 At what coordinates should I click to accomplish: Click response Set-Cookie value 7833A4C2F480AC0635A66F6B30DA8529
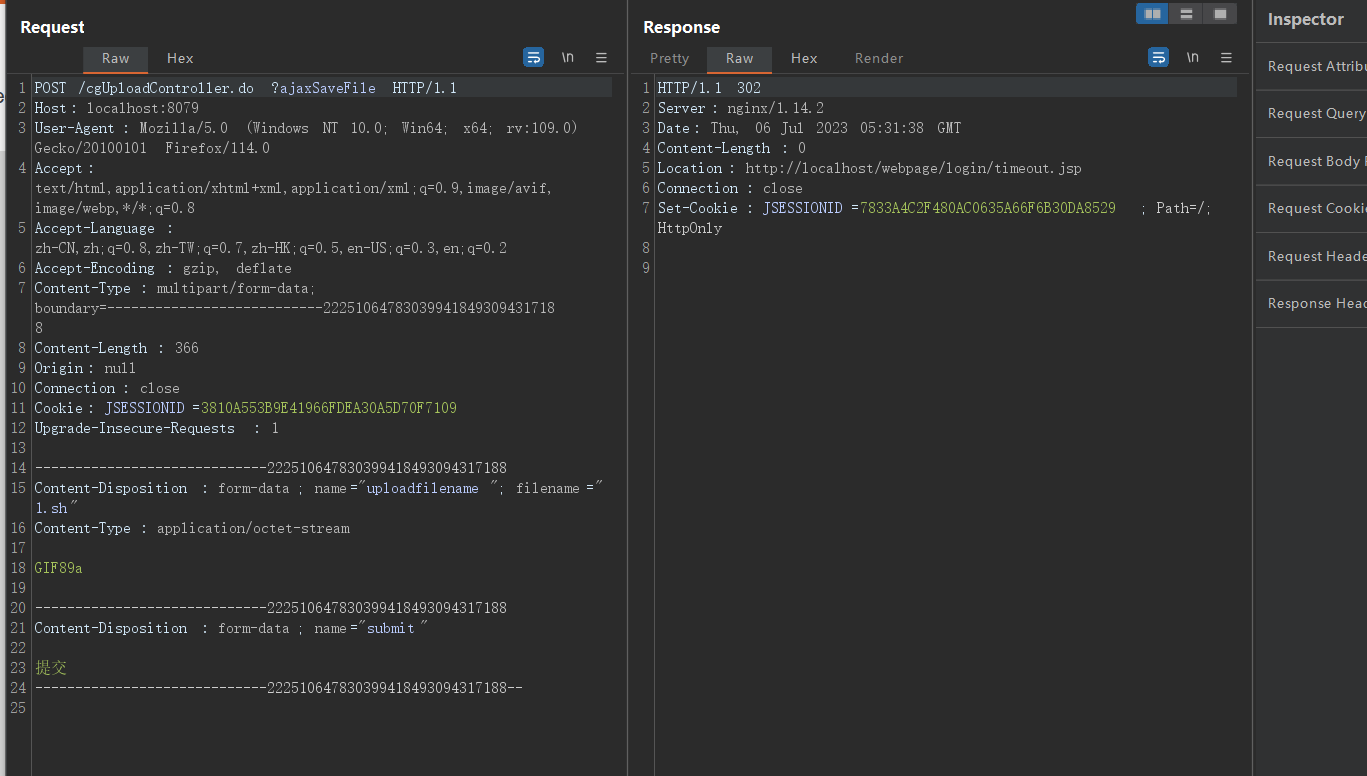click(988, 208)
